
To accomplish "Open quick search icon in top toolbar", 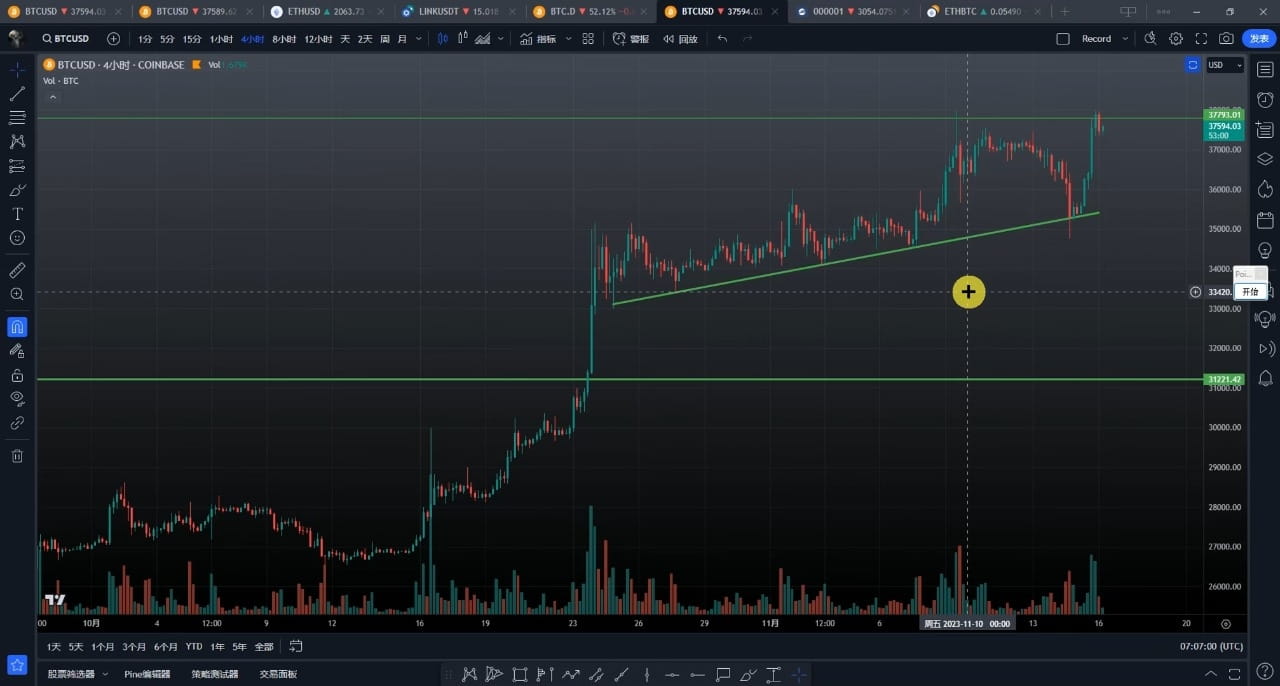I will pos(1151,39).
